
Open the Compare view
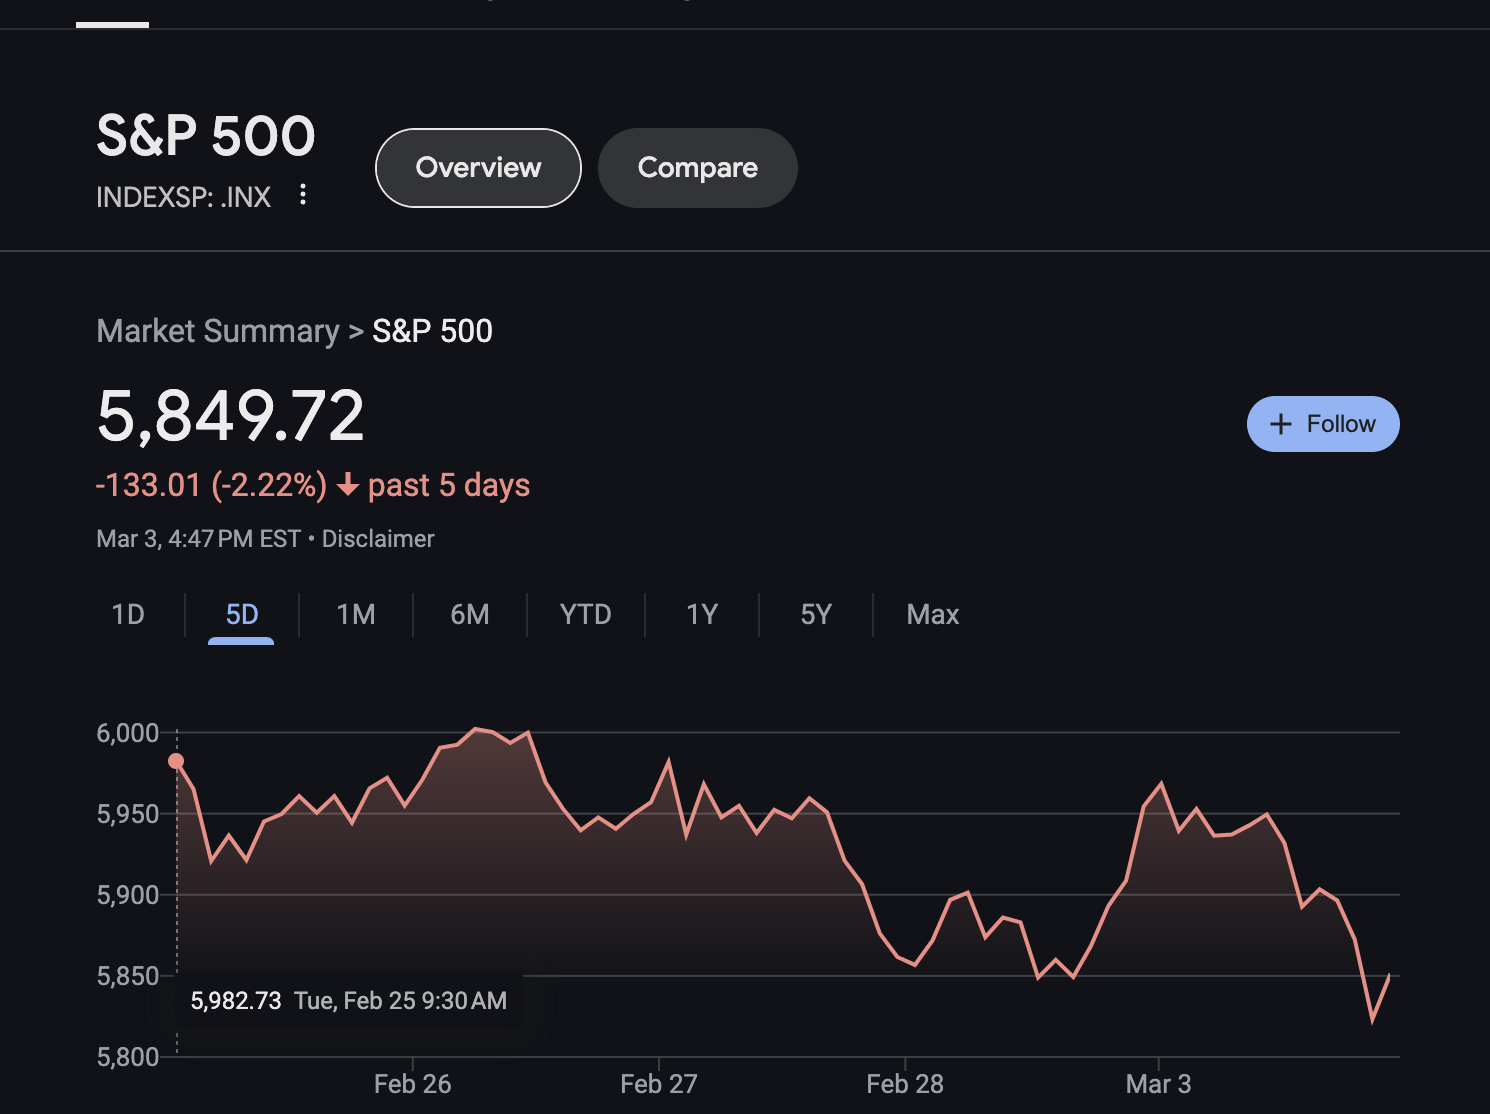point(698,168)
